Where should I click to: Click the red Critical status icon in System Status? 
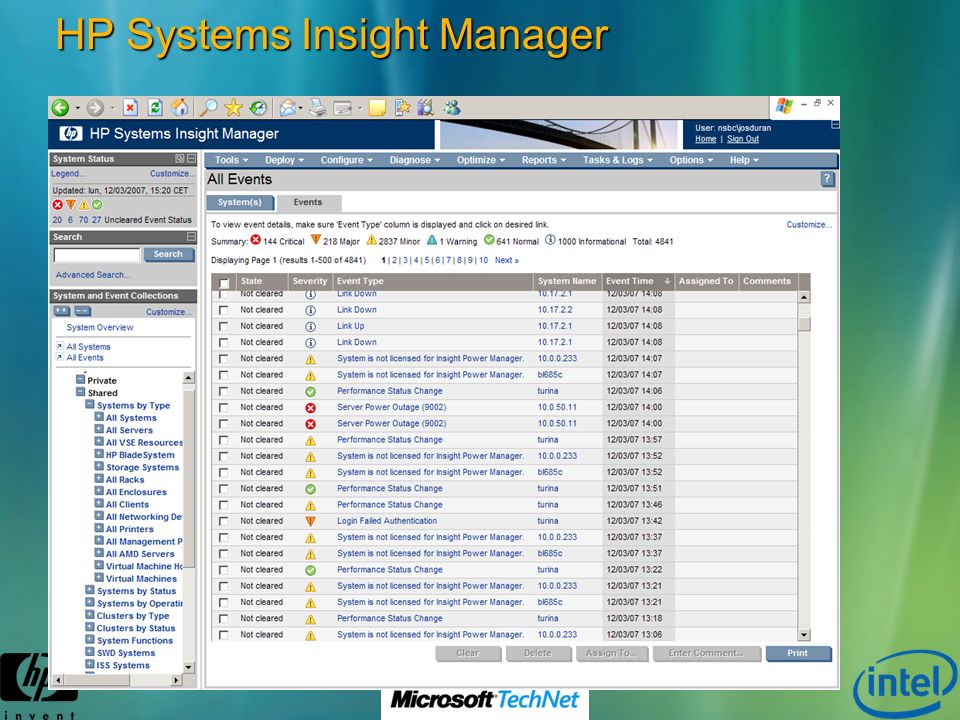58,205
